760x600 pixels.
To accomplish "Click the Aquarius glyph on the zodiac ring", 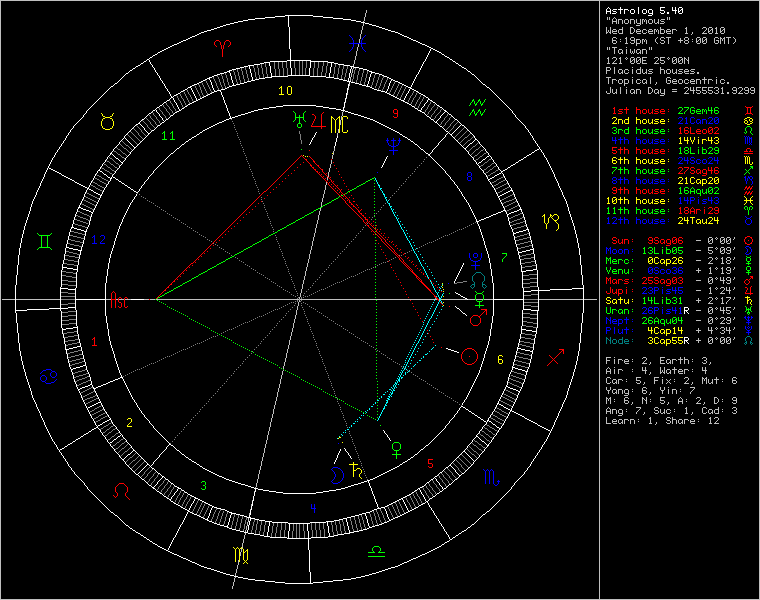I will (x=477, y=108).
